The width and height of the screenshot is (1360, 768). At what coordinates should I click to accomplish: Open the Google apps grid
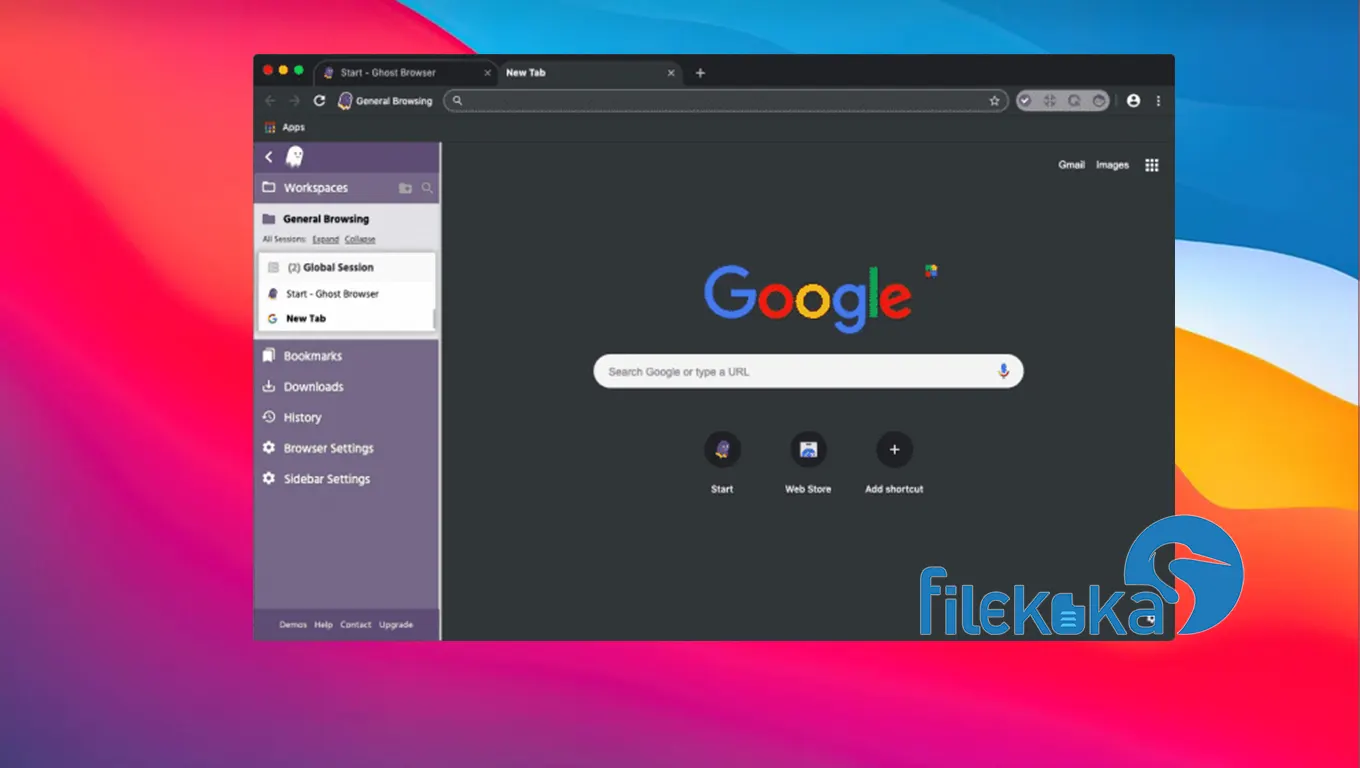pos(1152,165)
